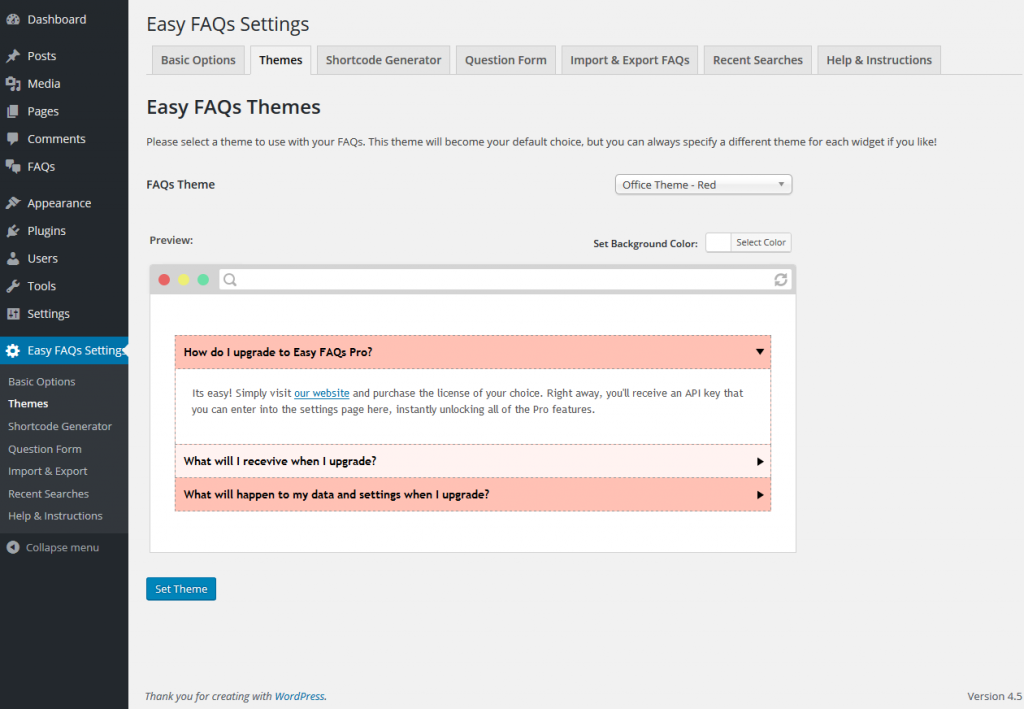Click the Dashboard gauge icon in sidebar
The image size is (1024, 709).
tap(13, 19)
